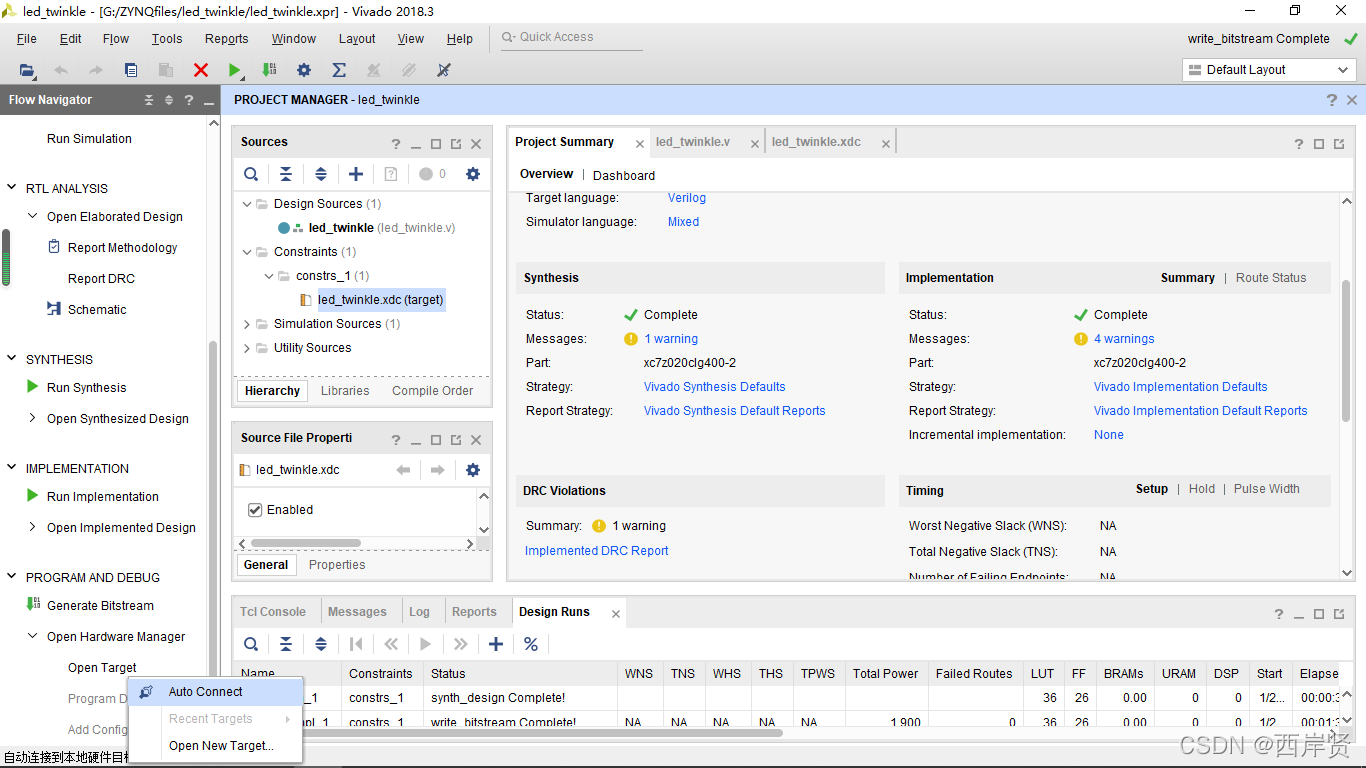Maximize the Sources panel
Image resolution: width=1366 pixels, height=768 pixels.
pyautogui.click(x=436, y=144)
